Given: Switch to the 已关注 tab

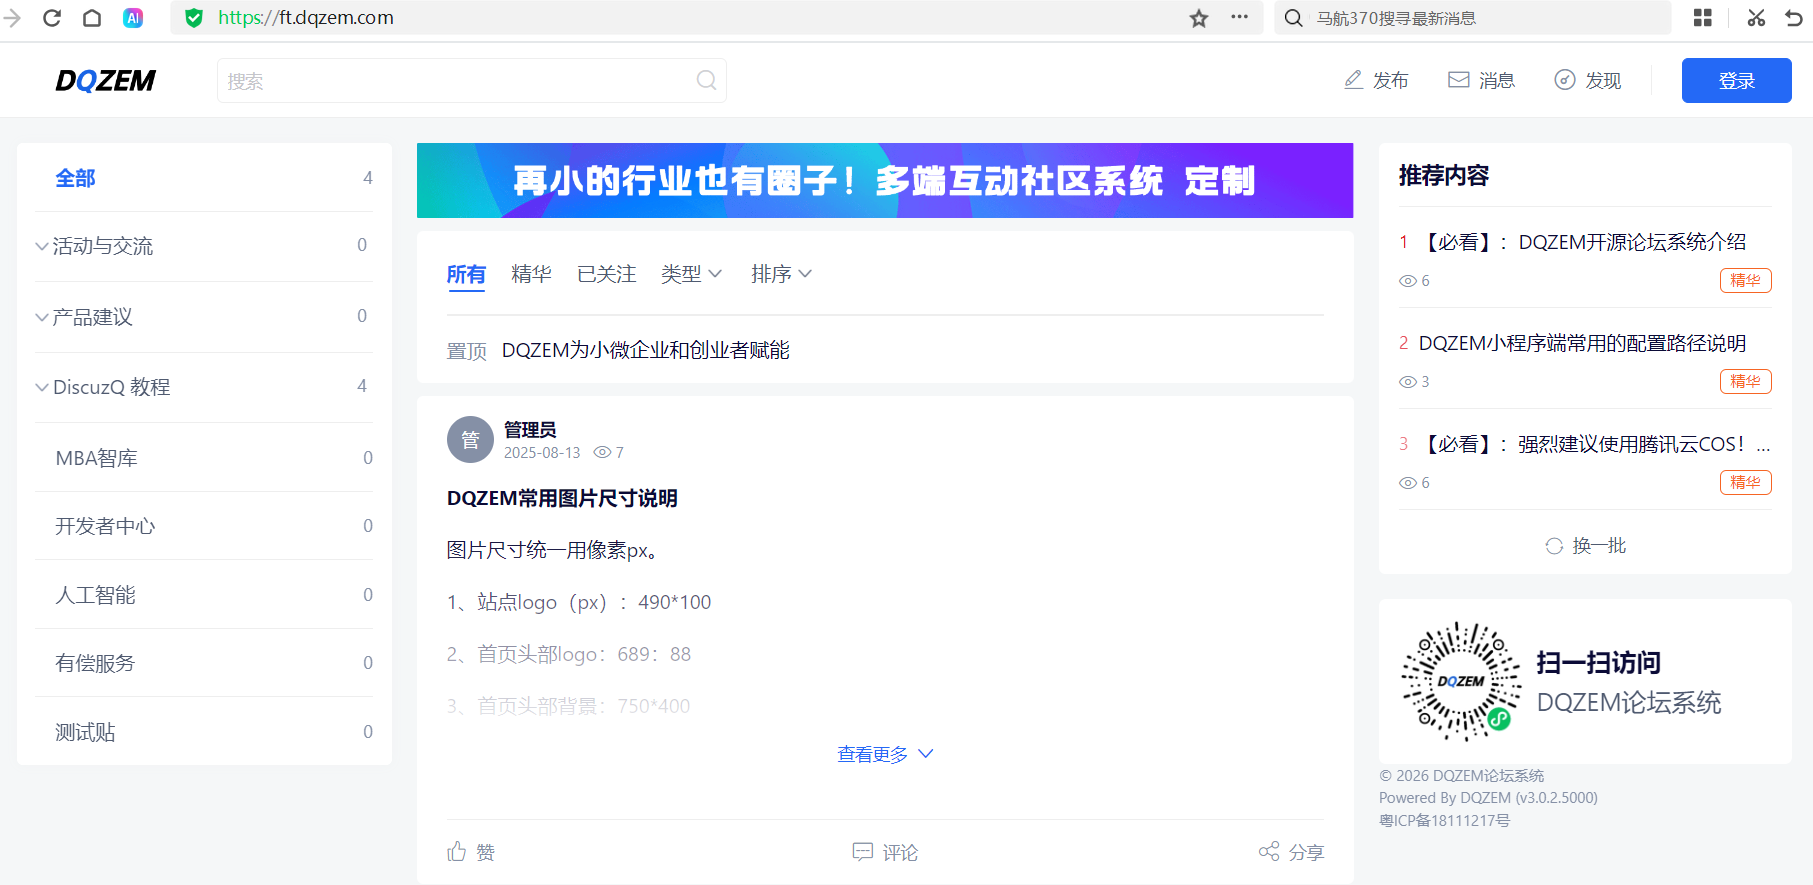Looking at the screenshot, I should point(606,274).
